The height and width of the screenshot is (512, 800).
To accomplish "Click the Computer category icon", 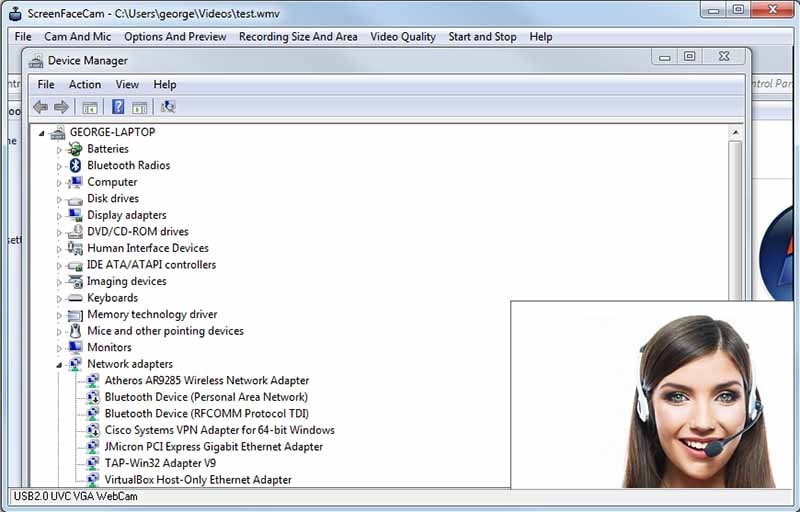I will [75, 182].
